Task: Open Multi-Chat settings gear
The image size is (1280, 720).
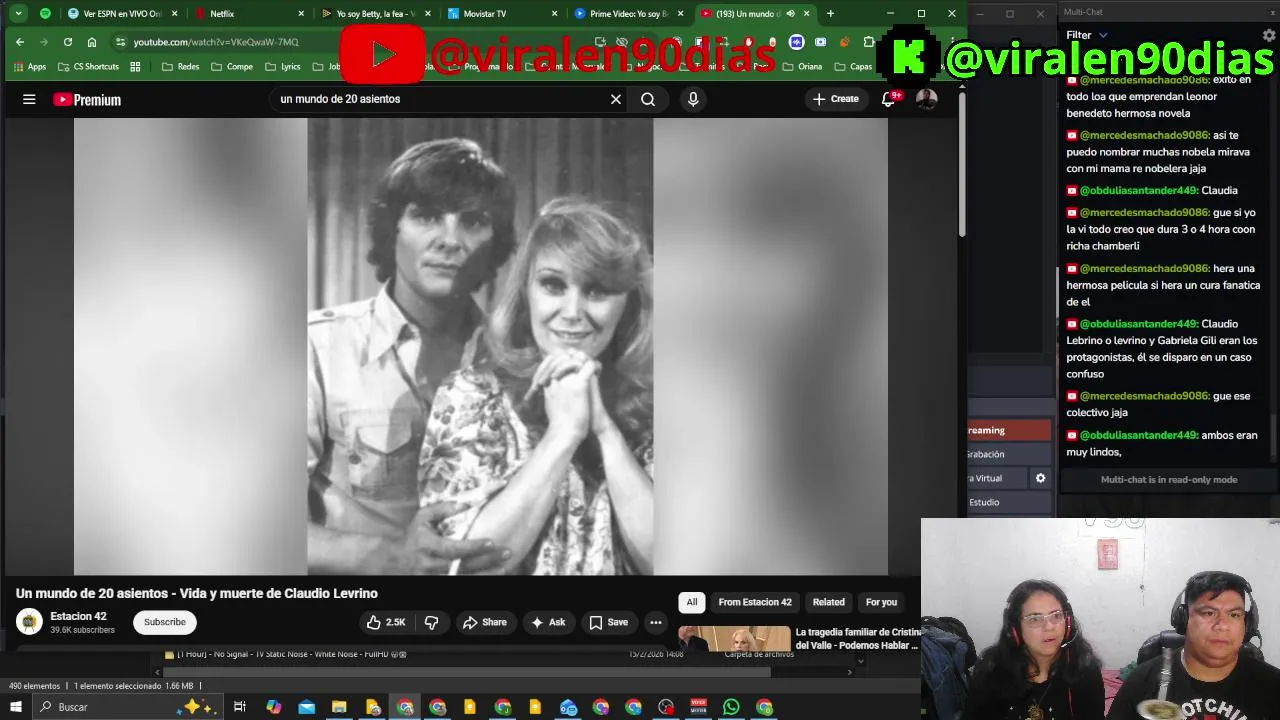Action: [1269, 35]
